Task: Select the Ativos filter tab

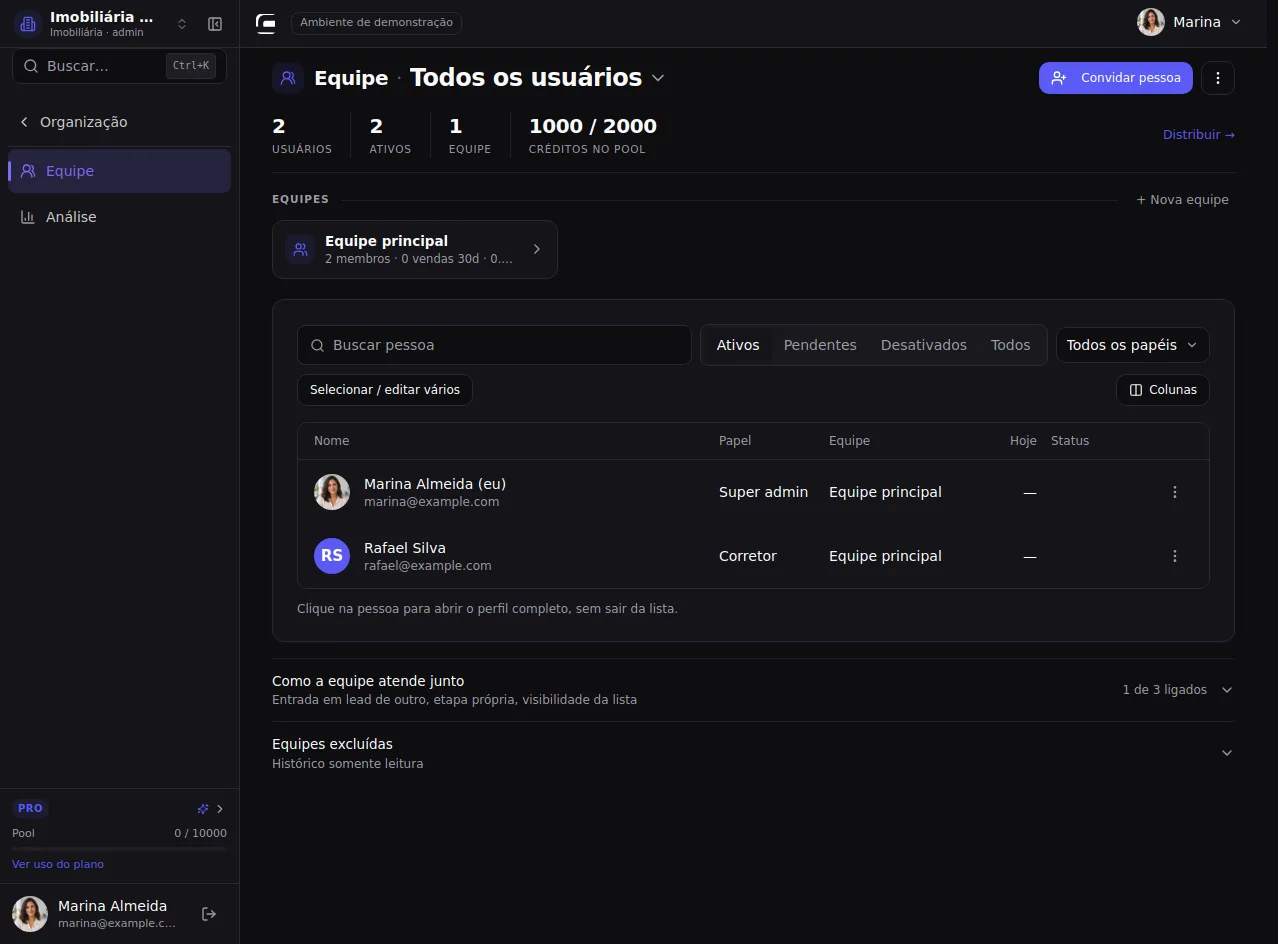Action: tap(738, 345)
